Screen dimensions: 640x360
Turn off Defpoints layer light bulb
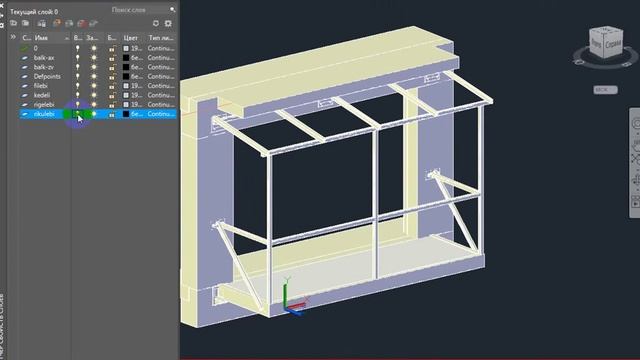coord(78,76)
